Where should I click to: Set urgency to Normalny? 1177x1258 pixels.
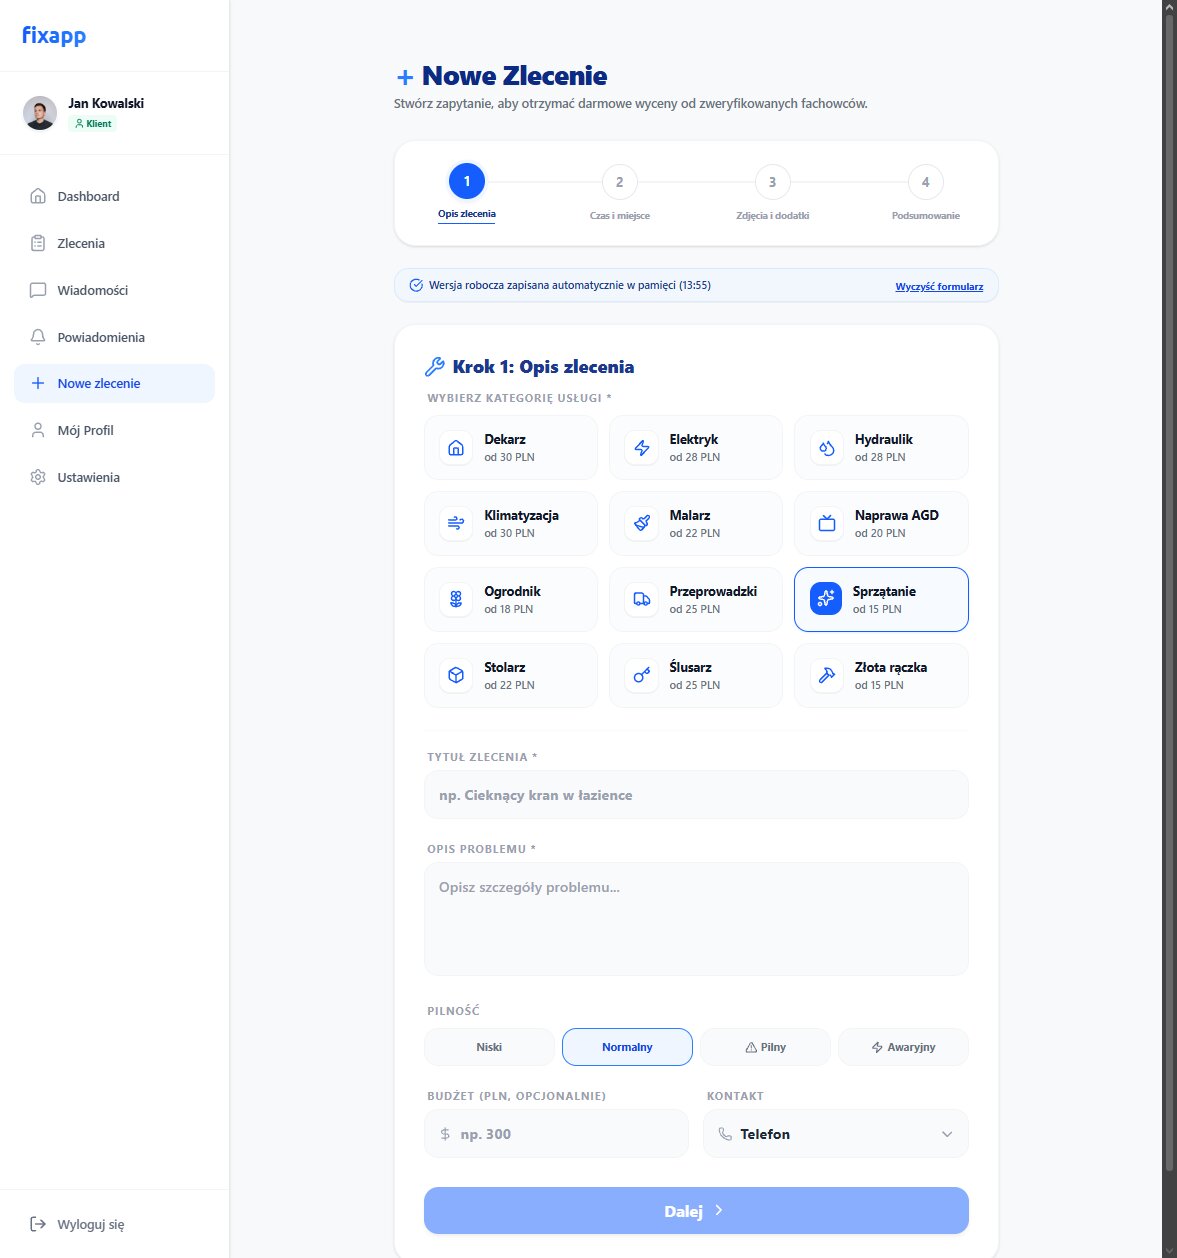point(627,1047)
